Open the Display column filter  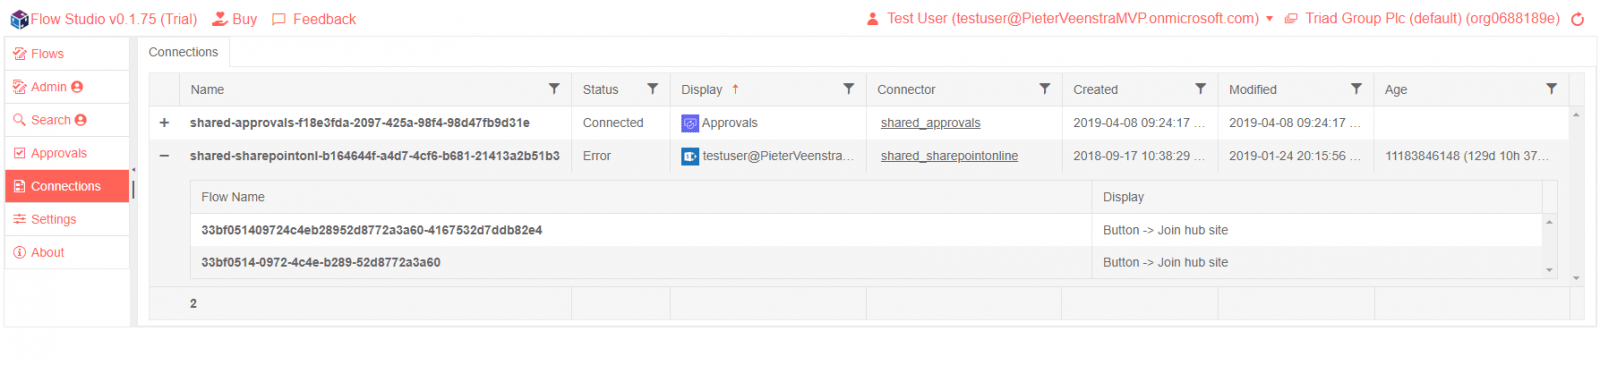[x=849, y=89]
